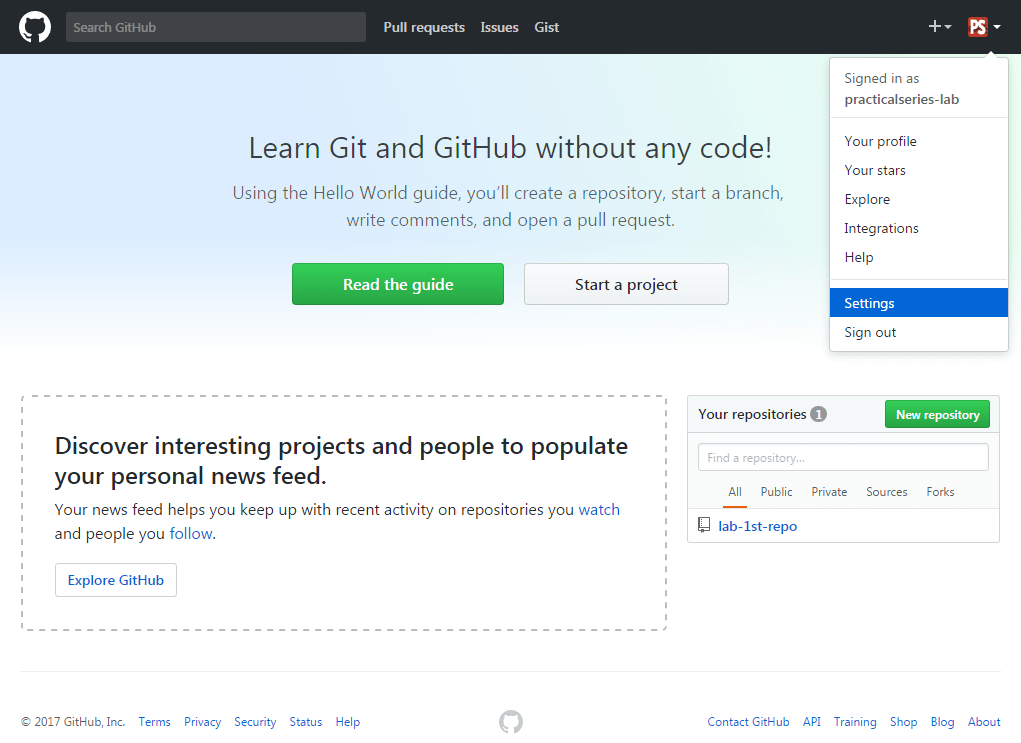Choose Integrations in the user dropdown

[919, 228]
